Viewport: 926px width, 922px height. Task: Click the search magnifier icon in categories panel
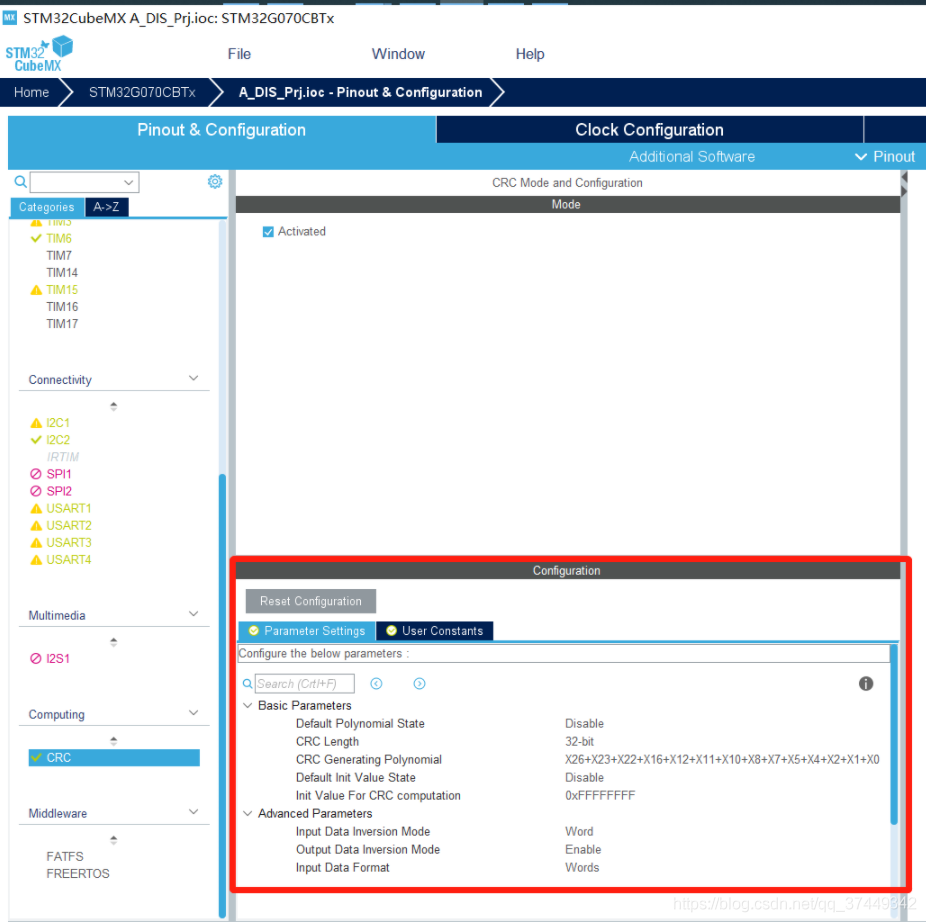pos(20,181)
